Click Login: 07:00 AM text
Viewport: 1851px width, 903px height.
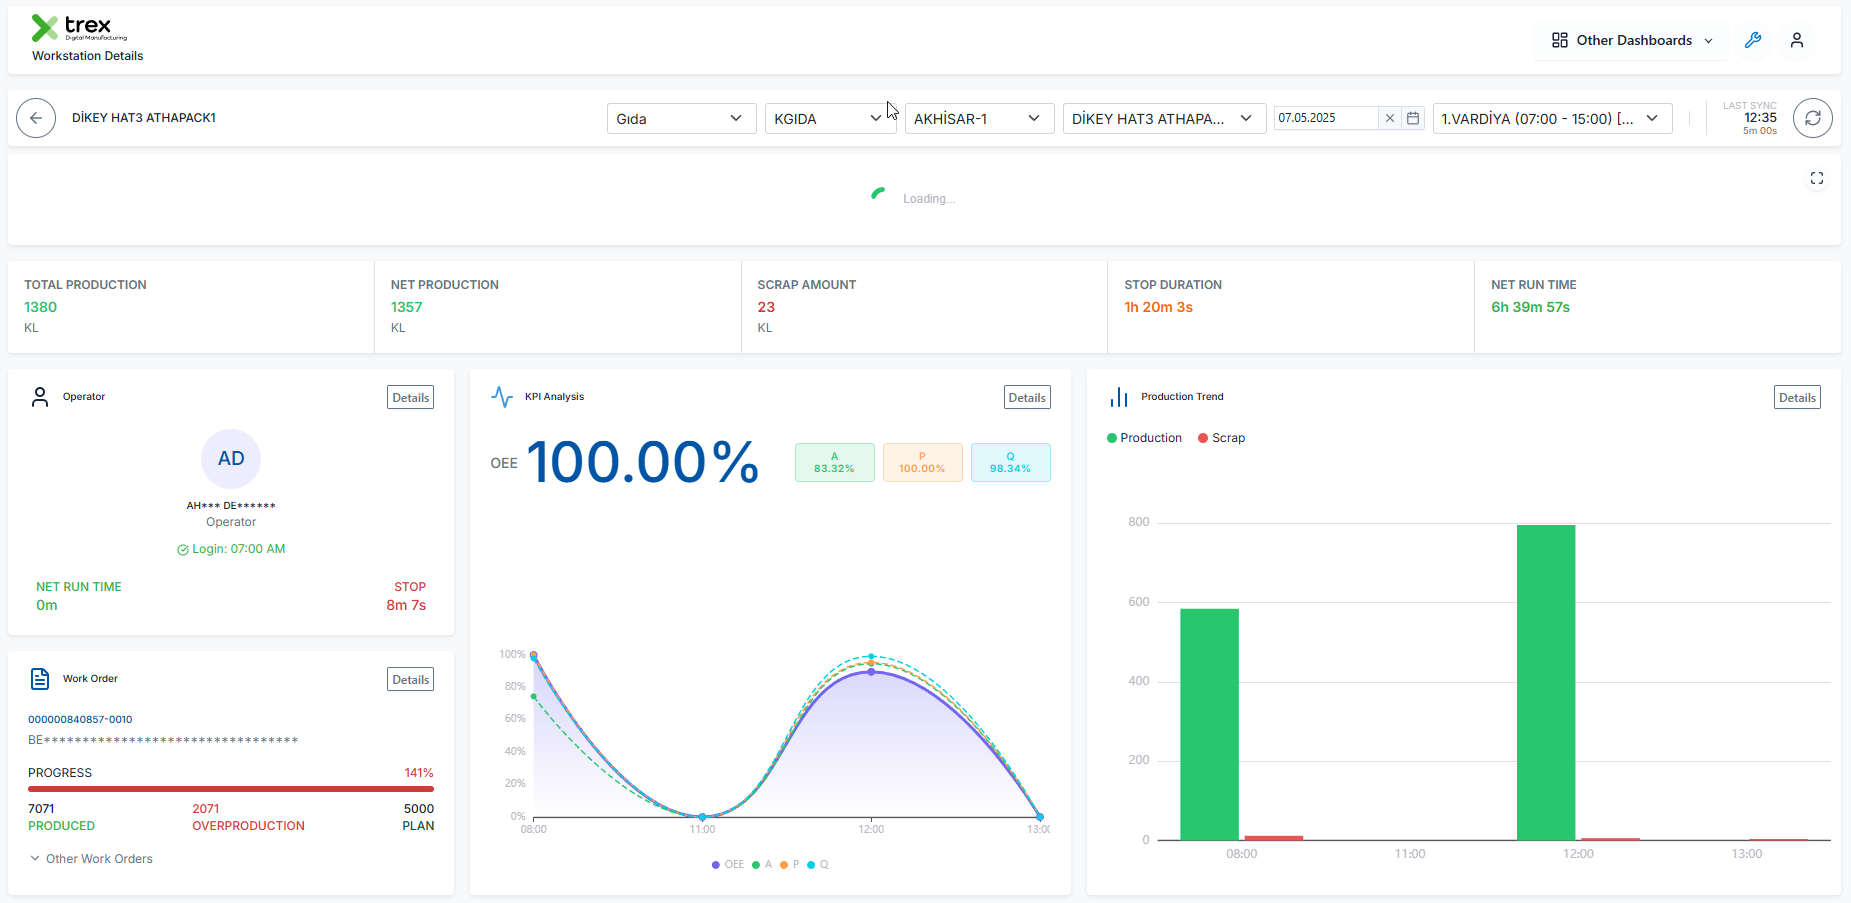[x=239, y=549]
